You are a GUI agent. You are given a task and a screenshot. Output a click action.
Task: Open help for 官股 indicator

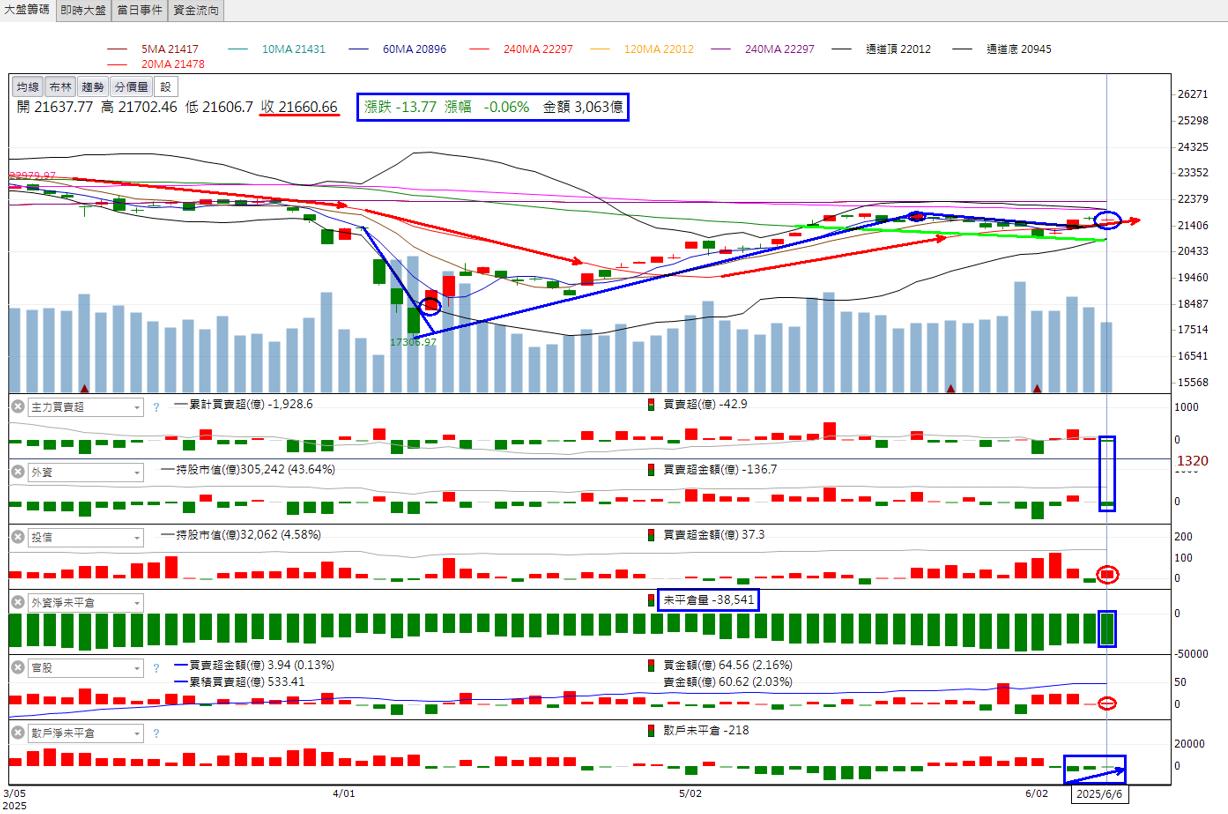click(x=156, y=668)
